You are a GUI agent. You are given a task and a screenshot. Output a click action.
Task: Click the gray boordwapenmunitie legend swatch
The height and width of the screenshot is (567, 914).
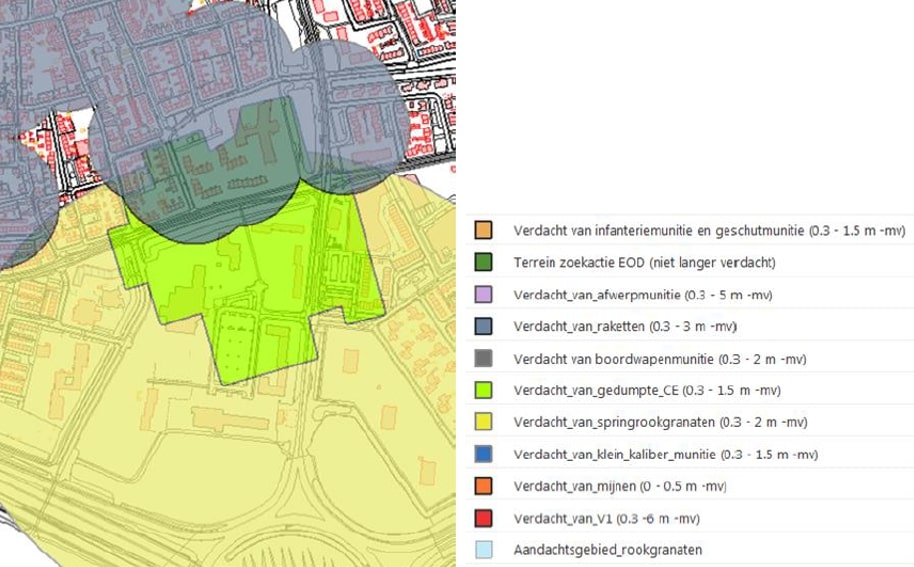(x=483, y=358)
